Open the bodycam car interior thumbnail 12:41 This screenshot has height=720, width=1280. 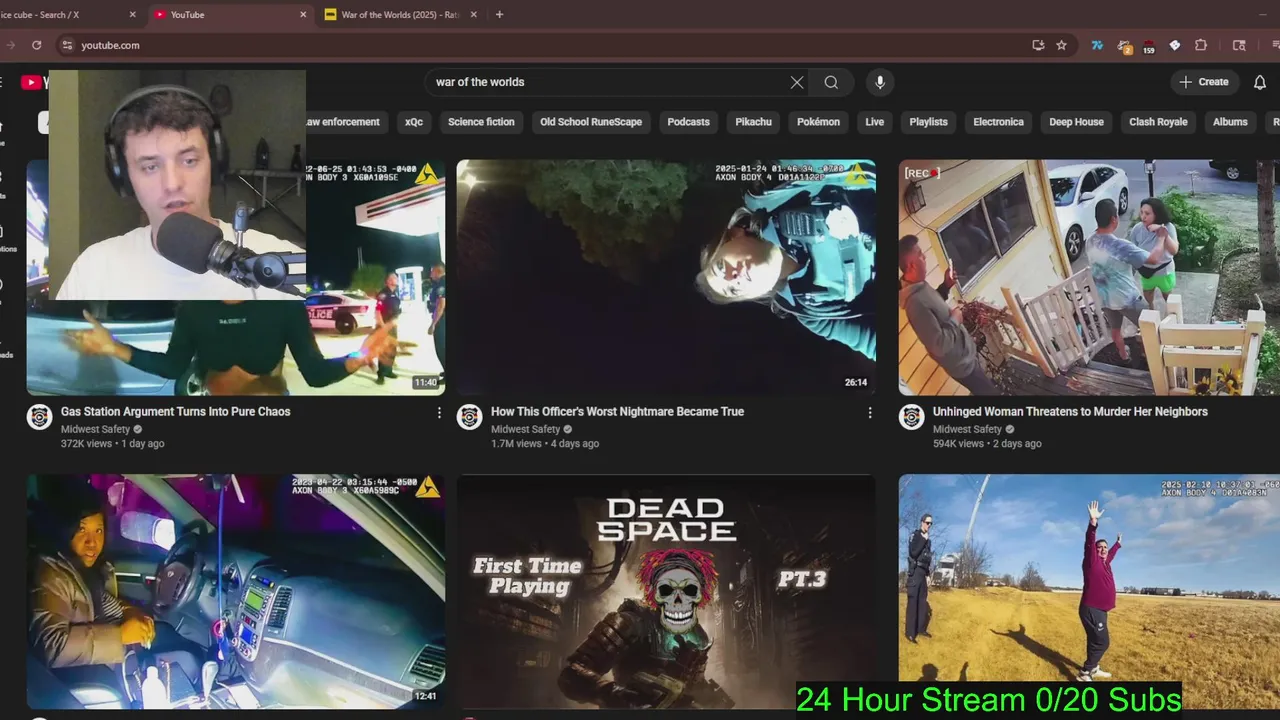point(236,592)
